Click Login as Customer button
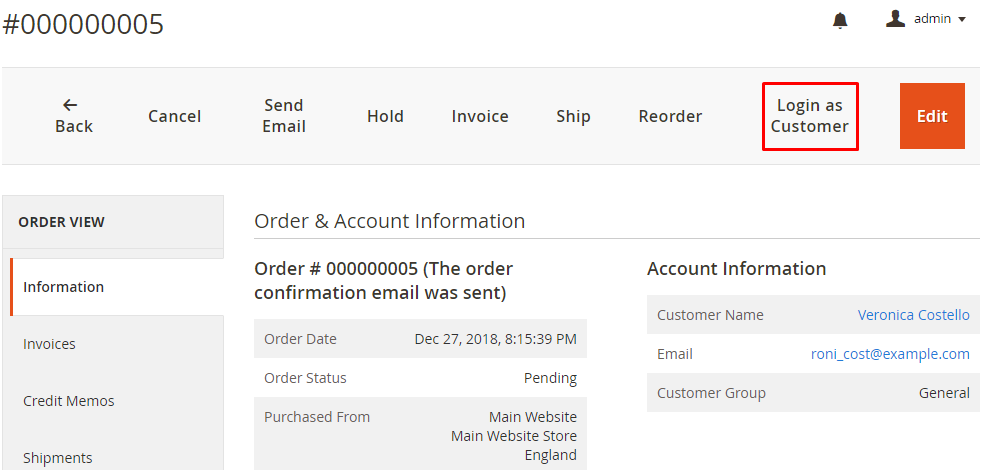This screenshot has width=987, height=470. pyautogui.click(x=810, y=116)
